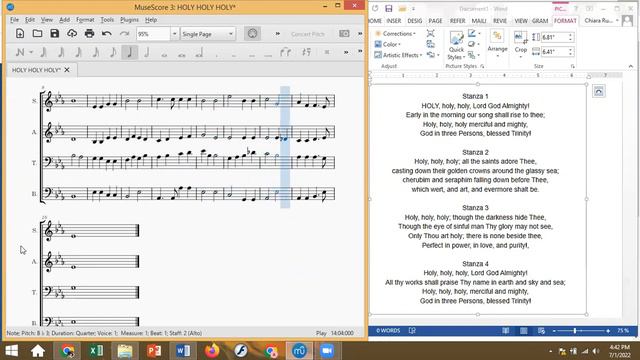Image resolution: width=640 pixels, height=360 pixels.
Task: Open note input mode dropdown arrow
Action: [31, 52]
